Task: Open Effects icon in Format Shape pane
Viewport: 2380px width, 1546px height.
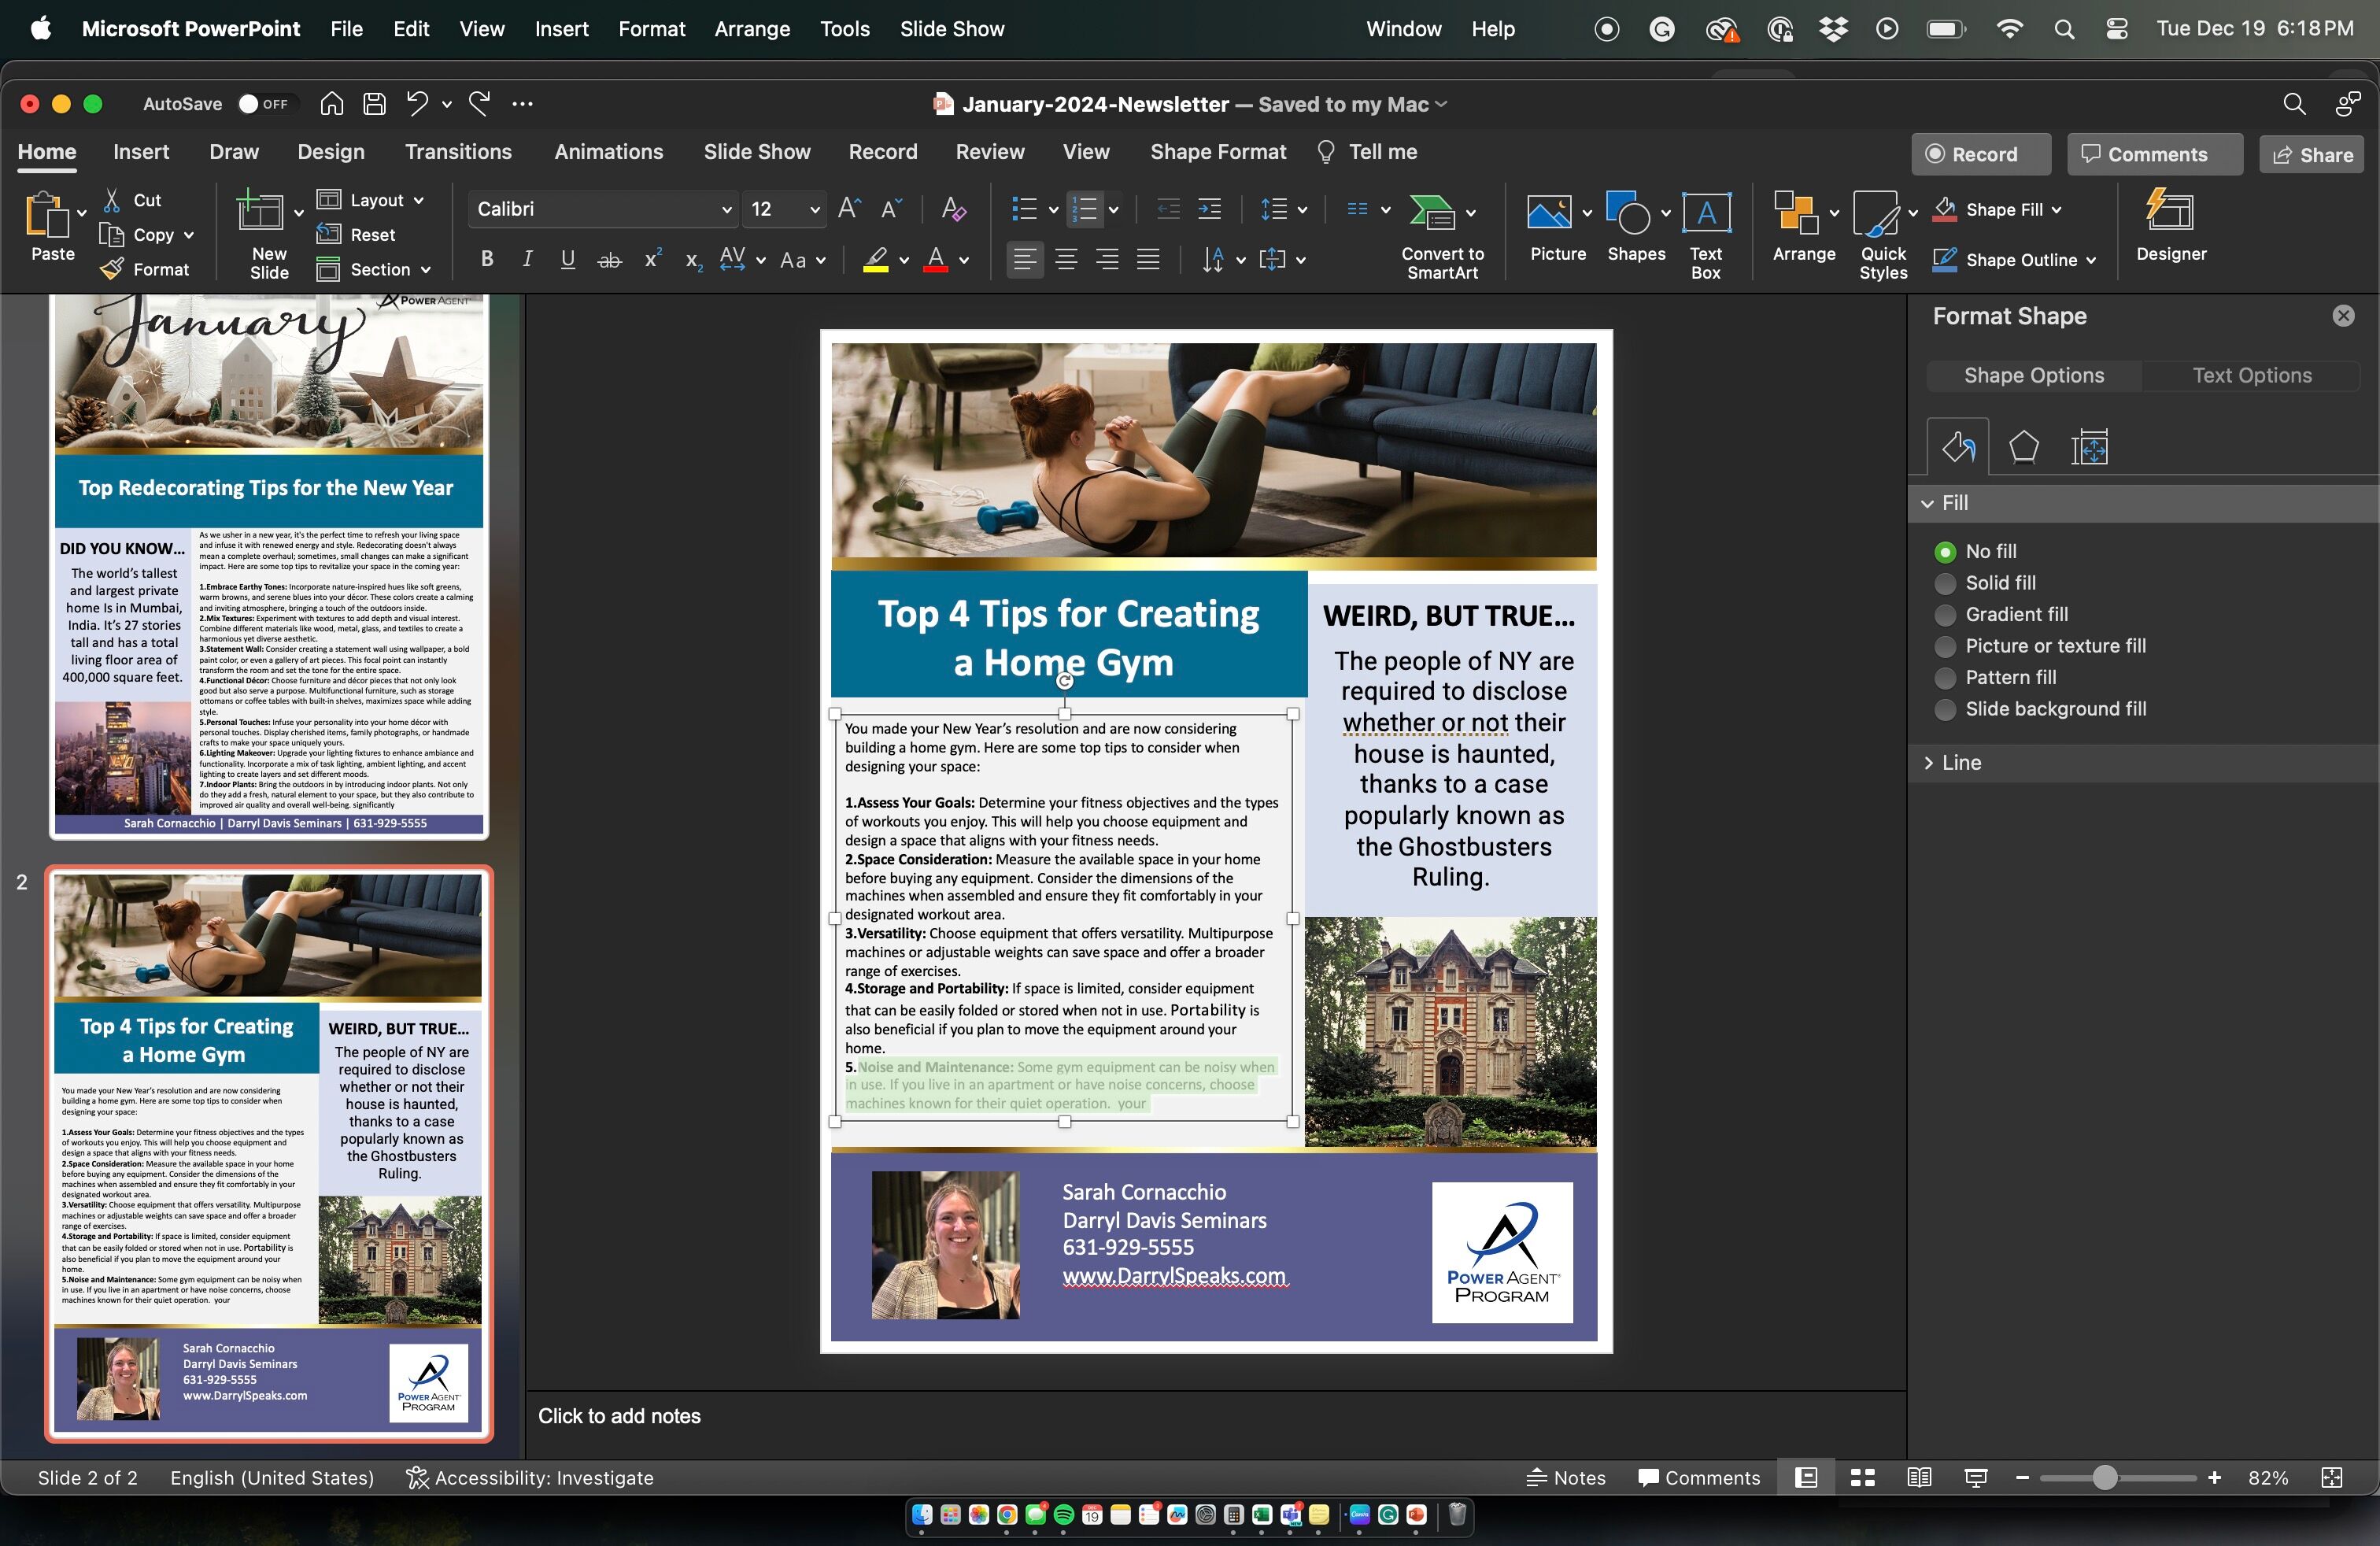Action: [2023, 447]
